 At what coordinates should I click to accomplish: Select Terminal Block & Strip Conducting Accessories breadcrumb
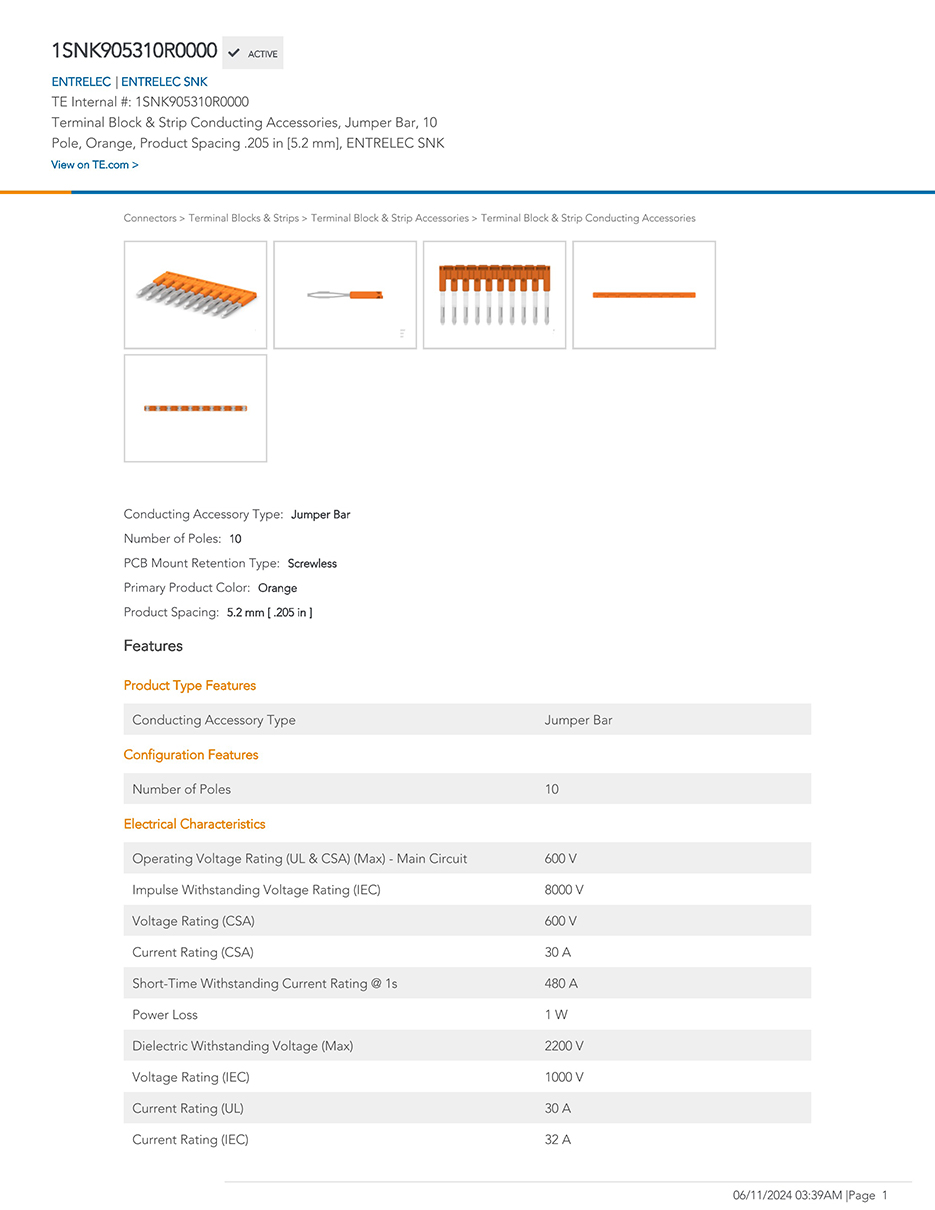[588, 218]
